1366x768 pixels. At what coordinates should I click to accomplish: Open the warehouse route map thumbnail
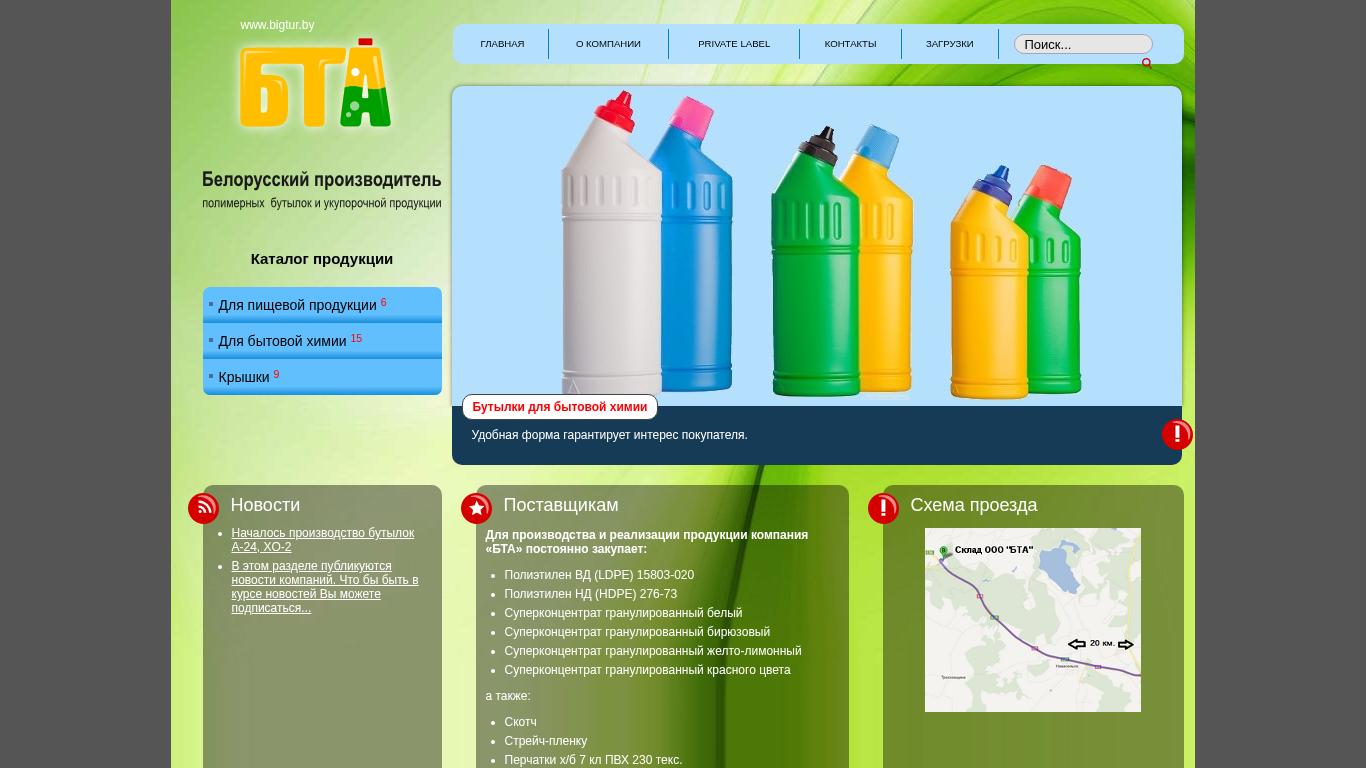pyautogui.click(x=1033, y=620)
